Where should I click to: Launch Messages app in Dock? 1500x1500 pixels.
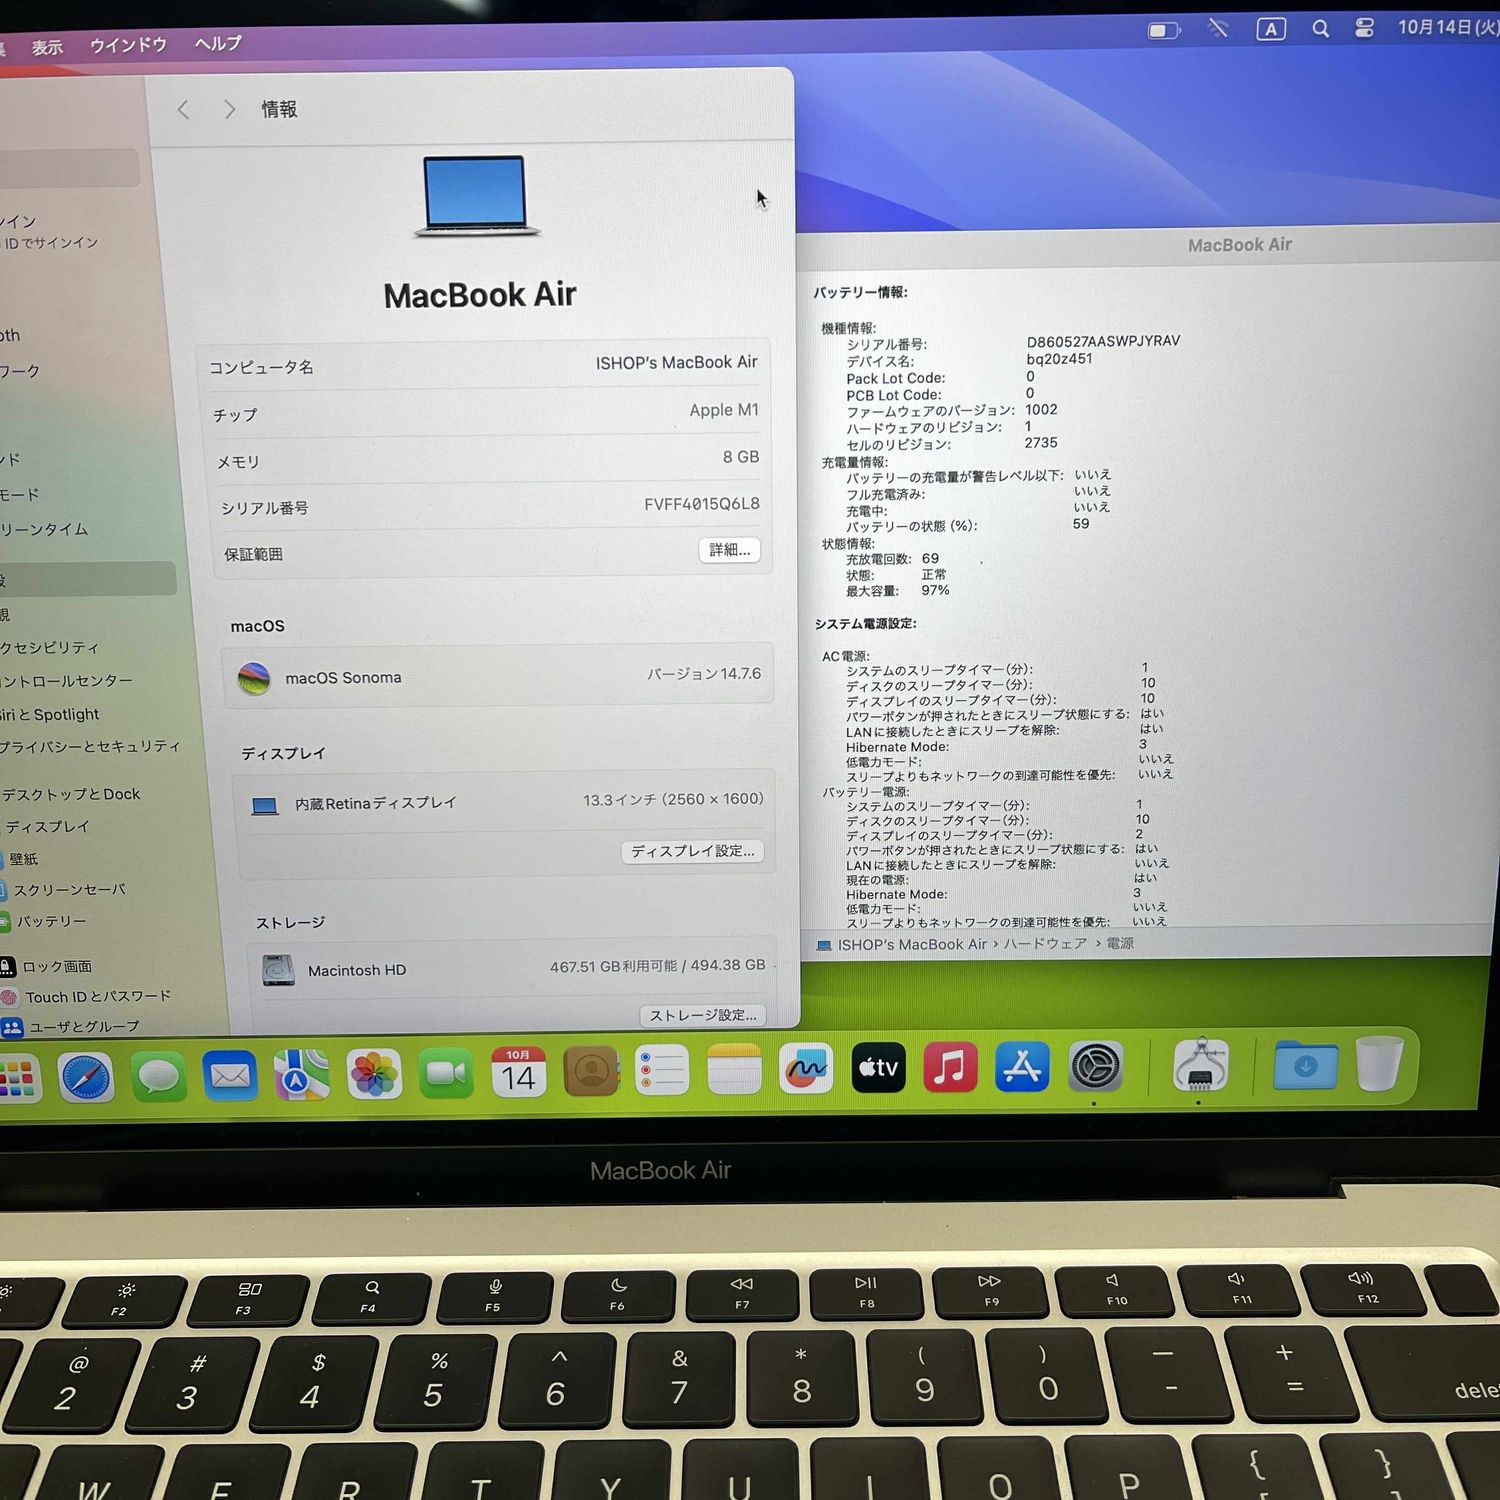(158, 1077)
